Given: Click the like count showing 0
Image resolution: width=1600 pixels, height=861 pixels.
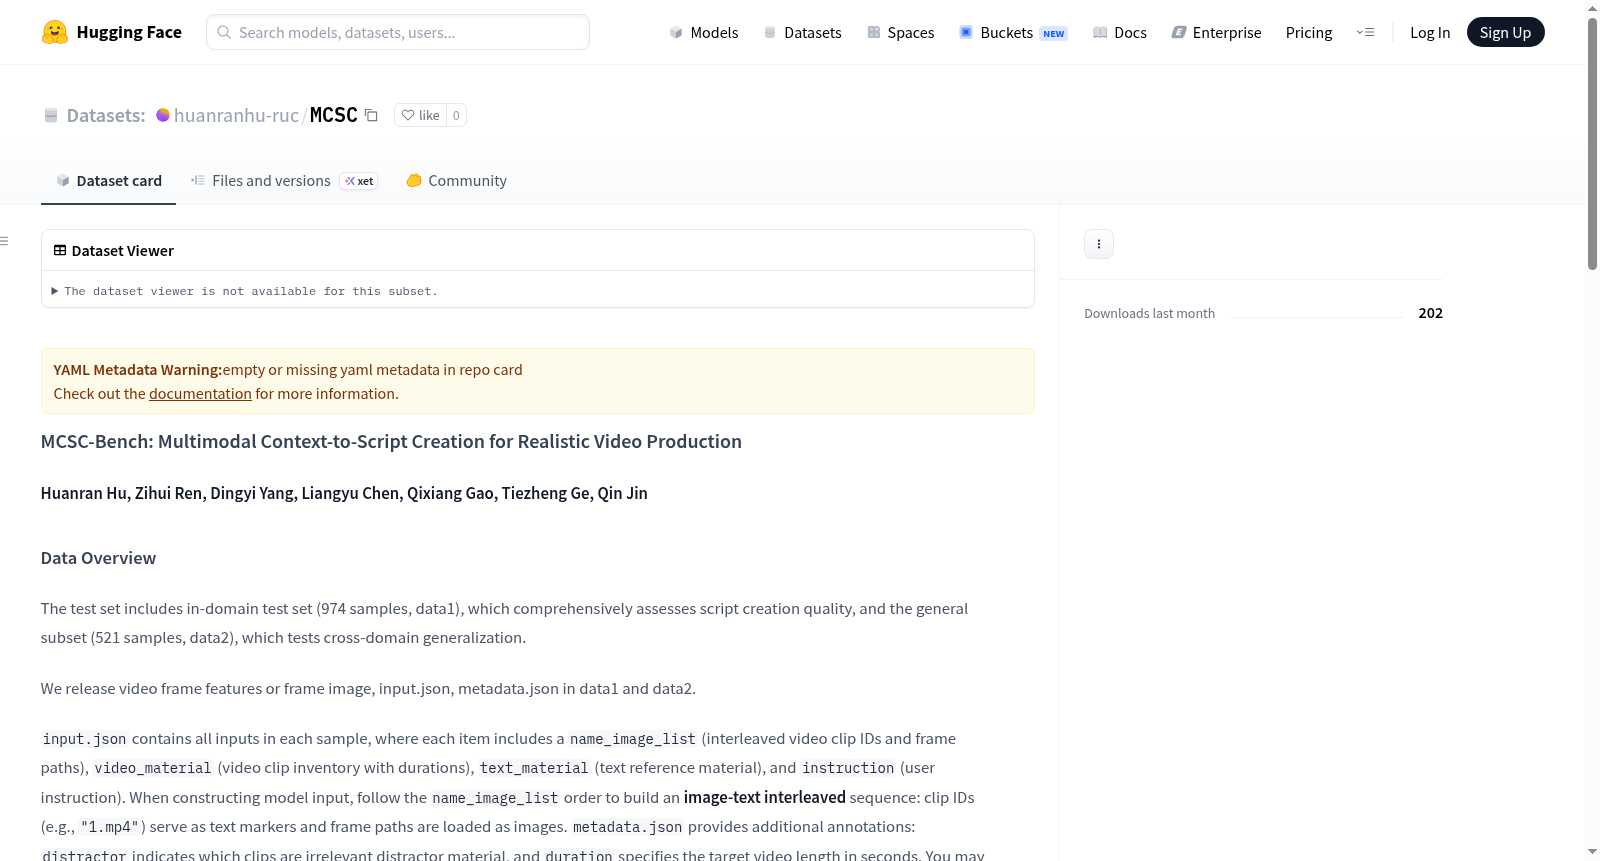Looking at the screenshot, I should click(456, 115).
